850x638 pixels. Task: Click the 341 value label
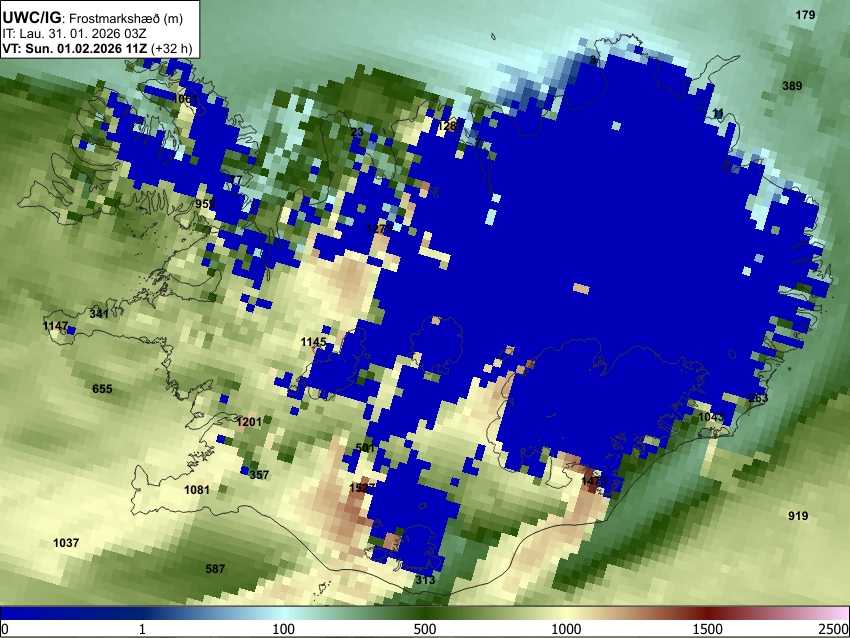click(x=99, y=314)
